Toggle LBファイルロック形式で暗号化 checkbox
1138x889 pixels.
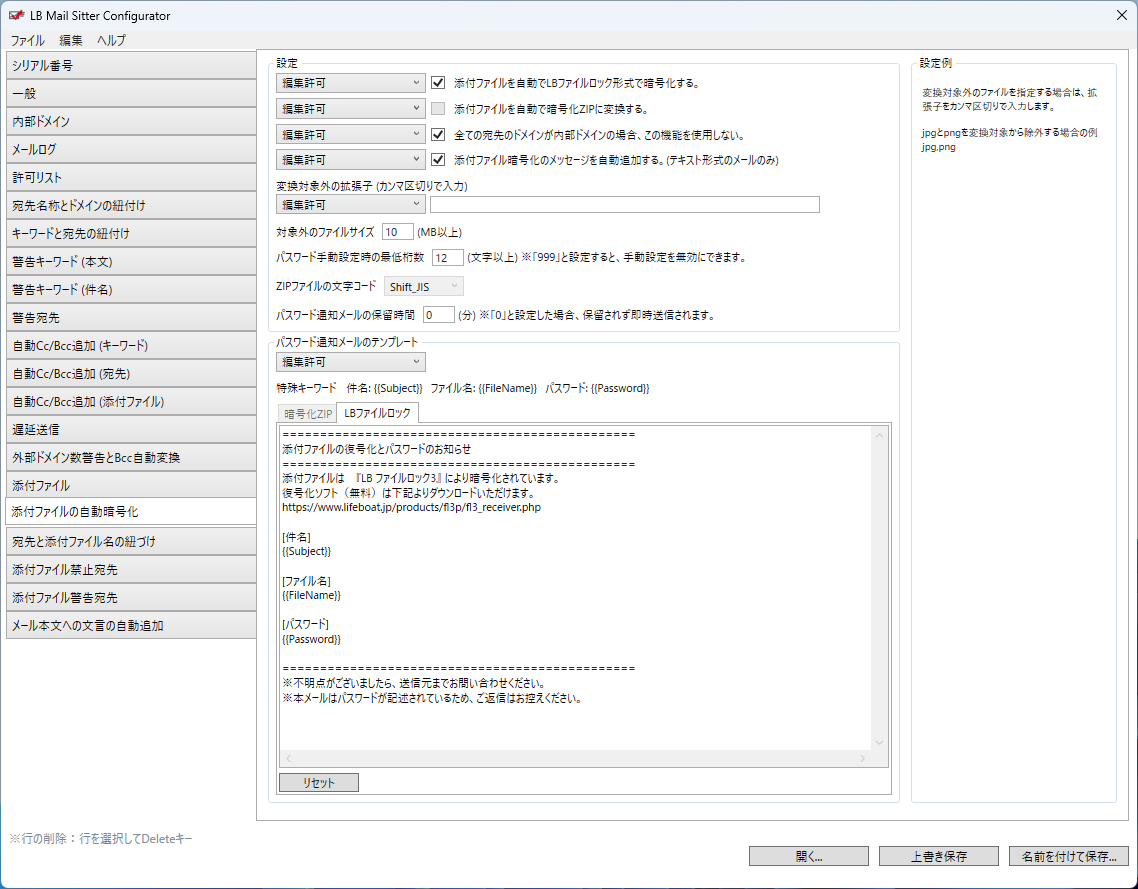pyautogui.click(x=438, y=84)
